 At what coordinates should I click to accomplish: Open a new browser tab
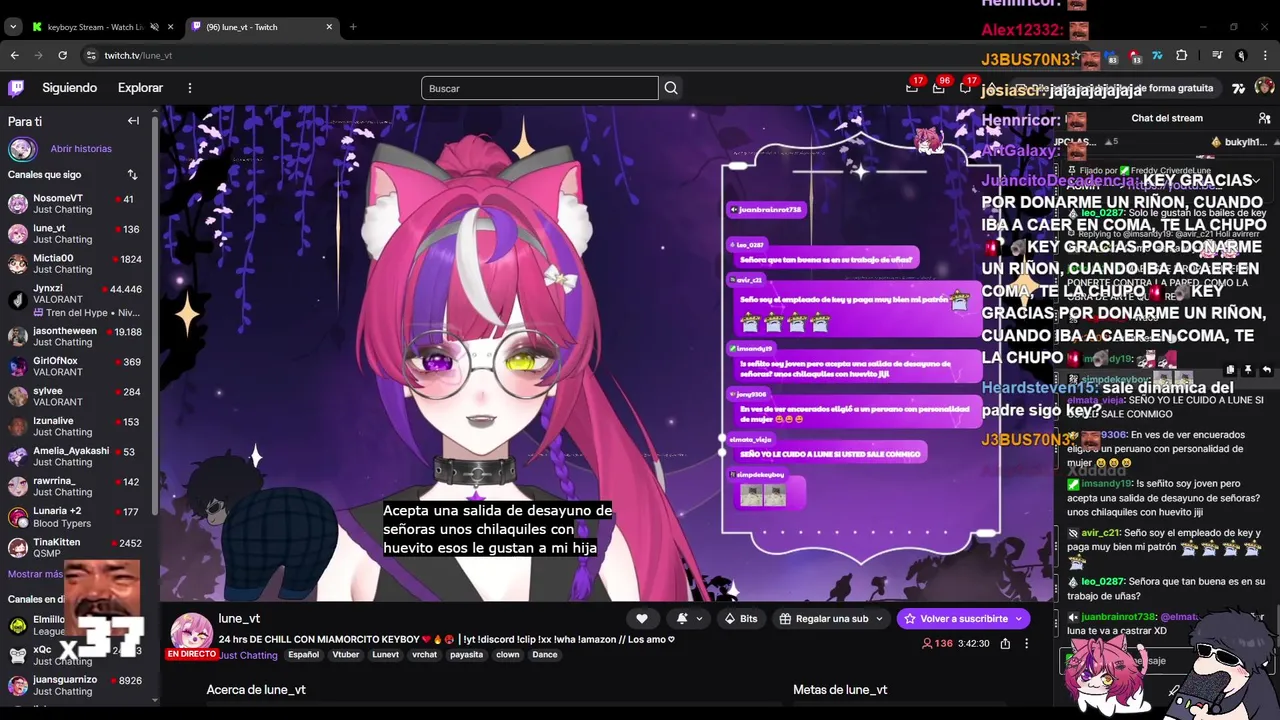(x=353, y=27)
